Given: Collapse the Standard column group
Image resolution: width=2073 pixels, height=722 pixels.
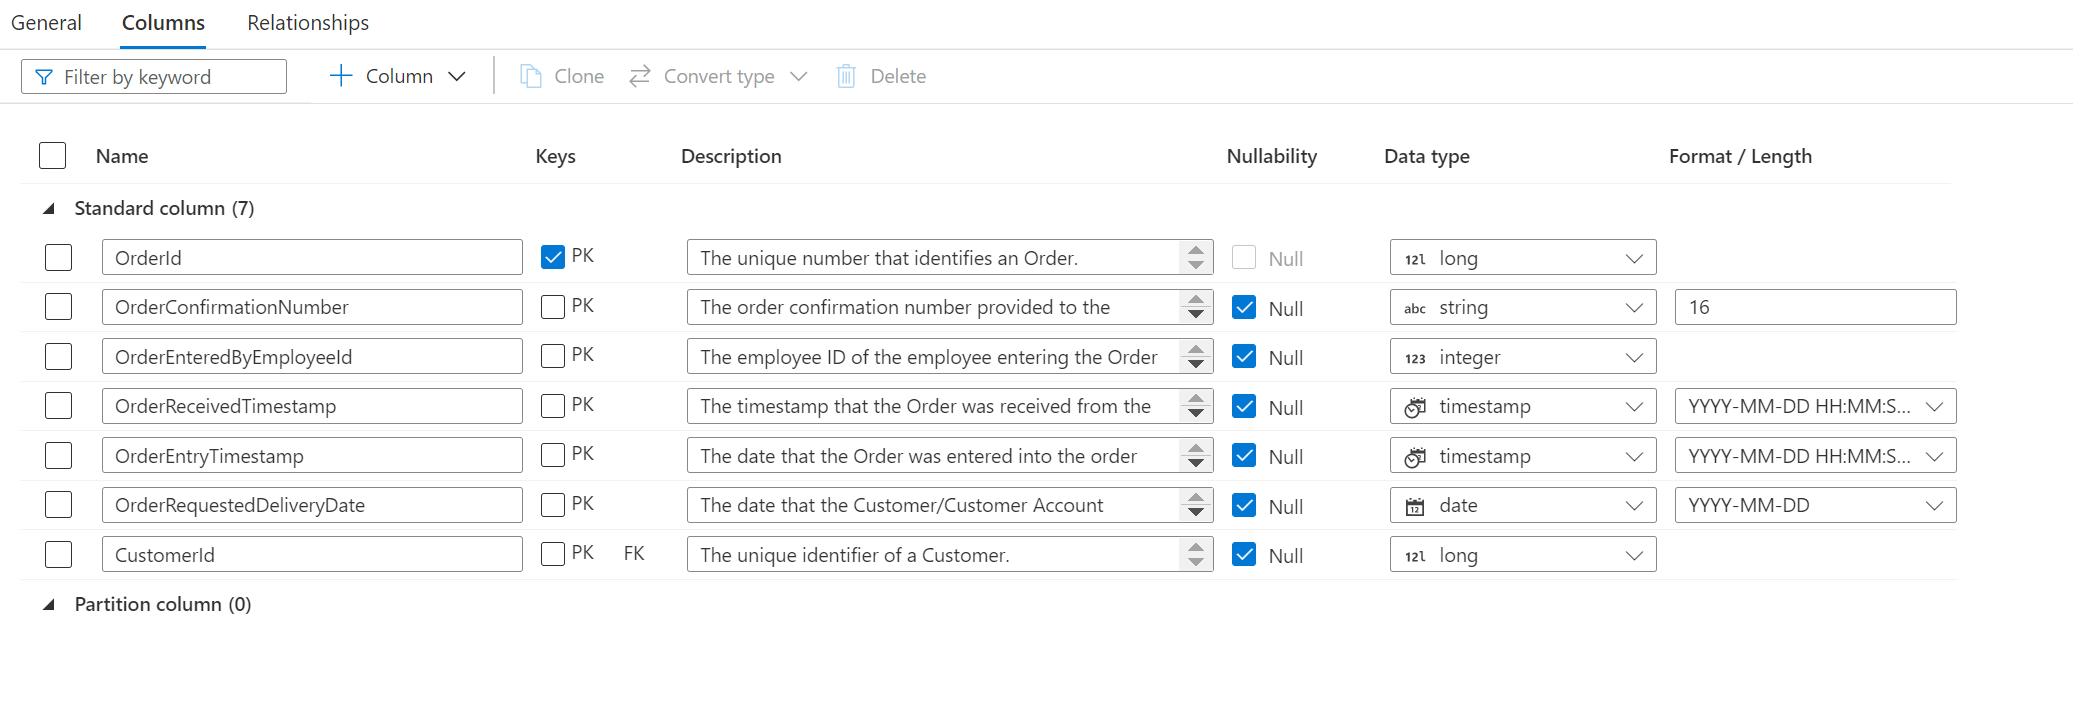Looking at the screenshot, I should pos(49,209).
